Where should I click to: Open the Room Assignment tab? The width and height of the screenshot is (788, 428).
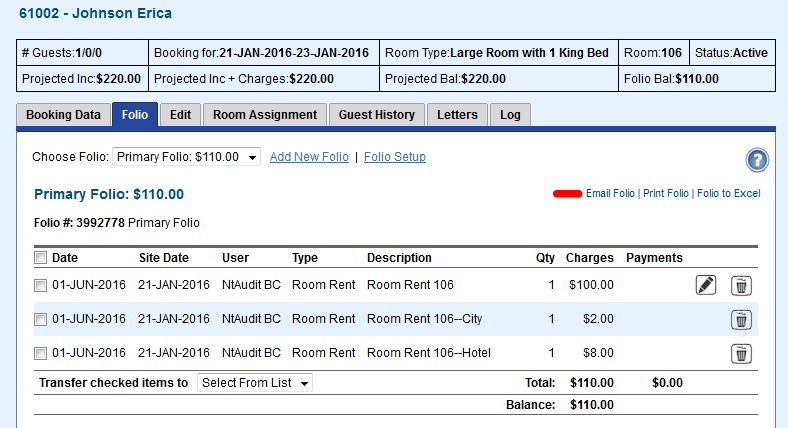coord(265,115)
